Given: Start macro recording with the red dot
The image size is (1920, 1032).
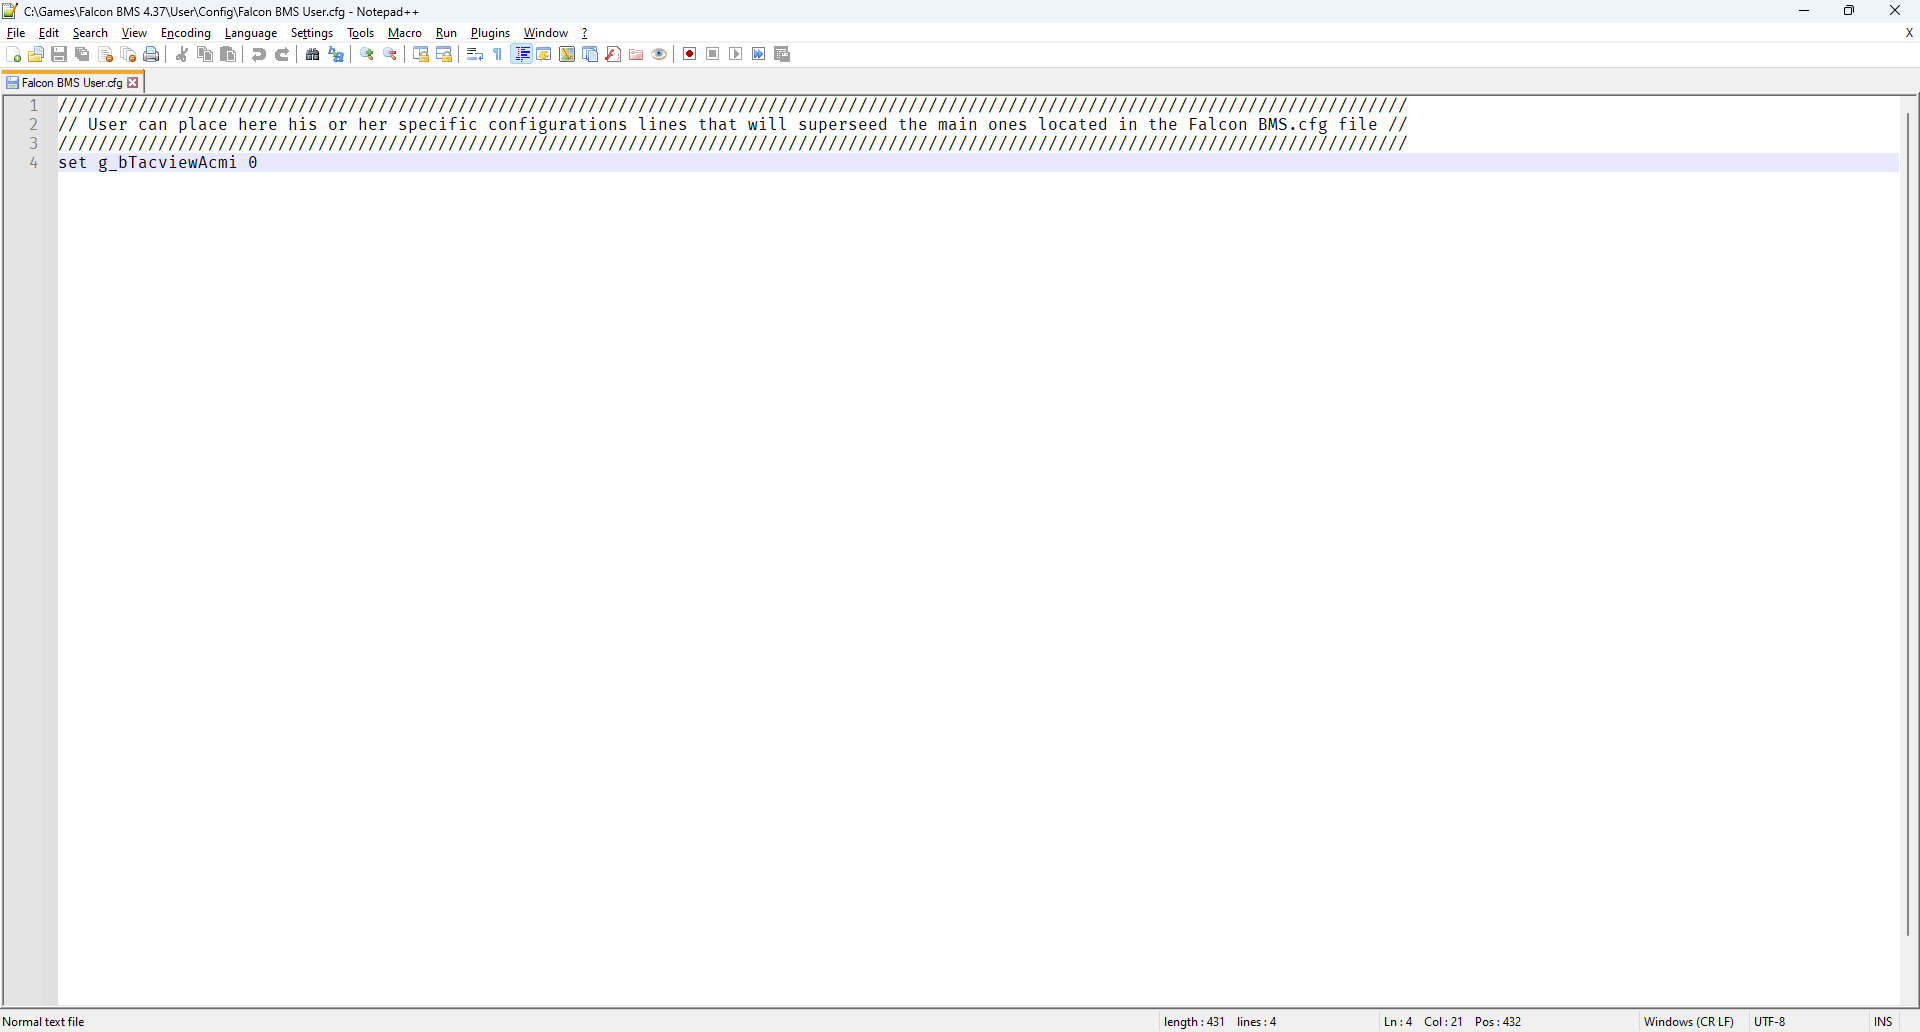Looking at the screenshot, I should tap(690, 55).
